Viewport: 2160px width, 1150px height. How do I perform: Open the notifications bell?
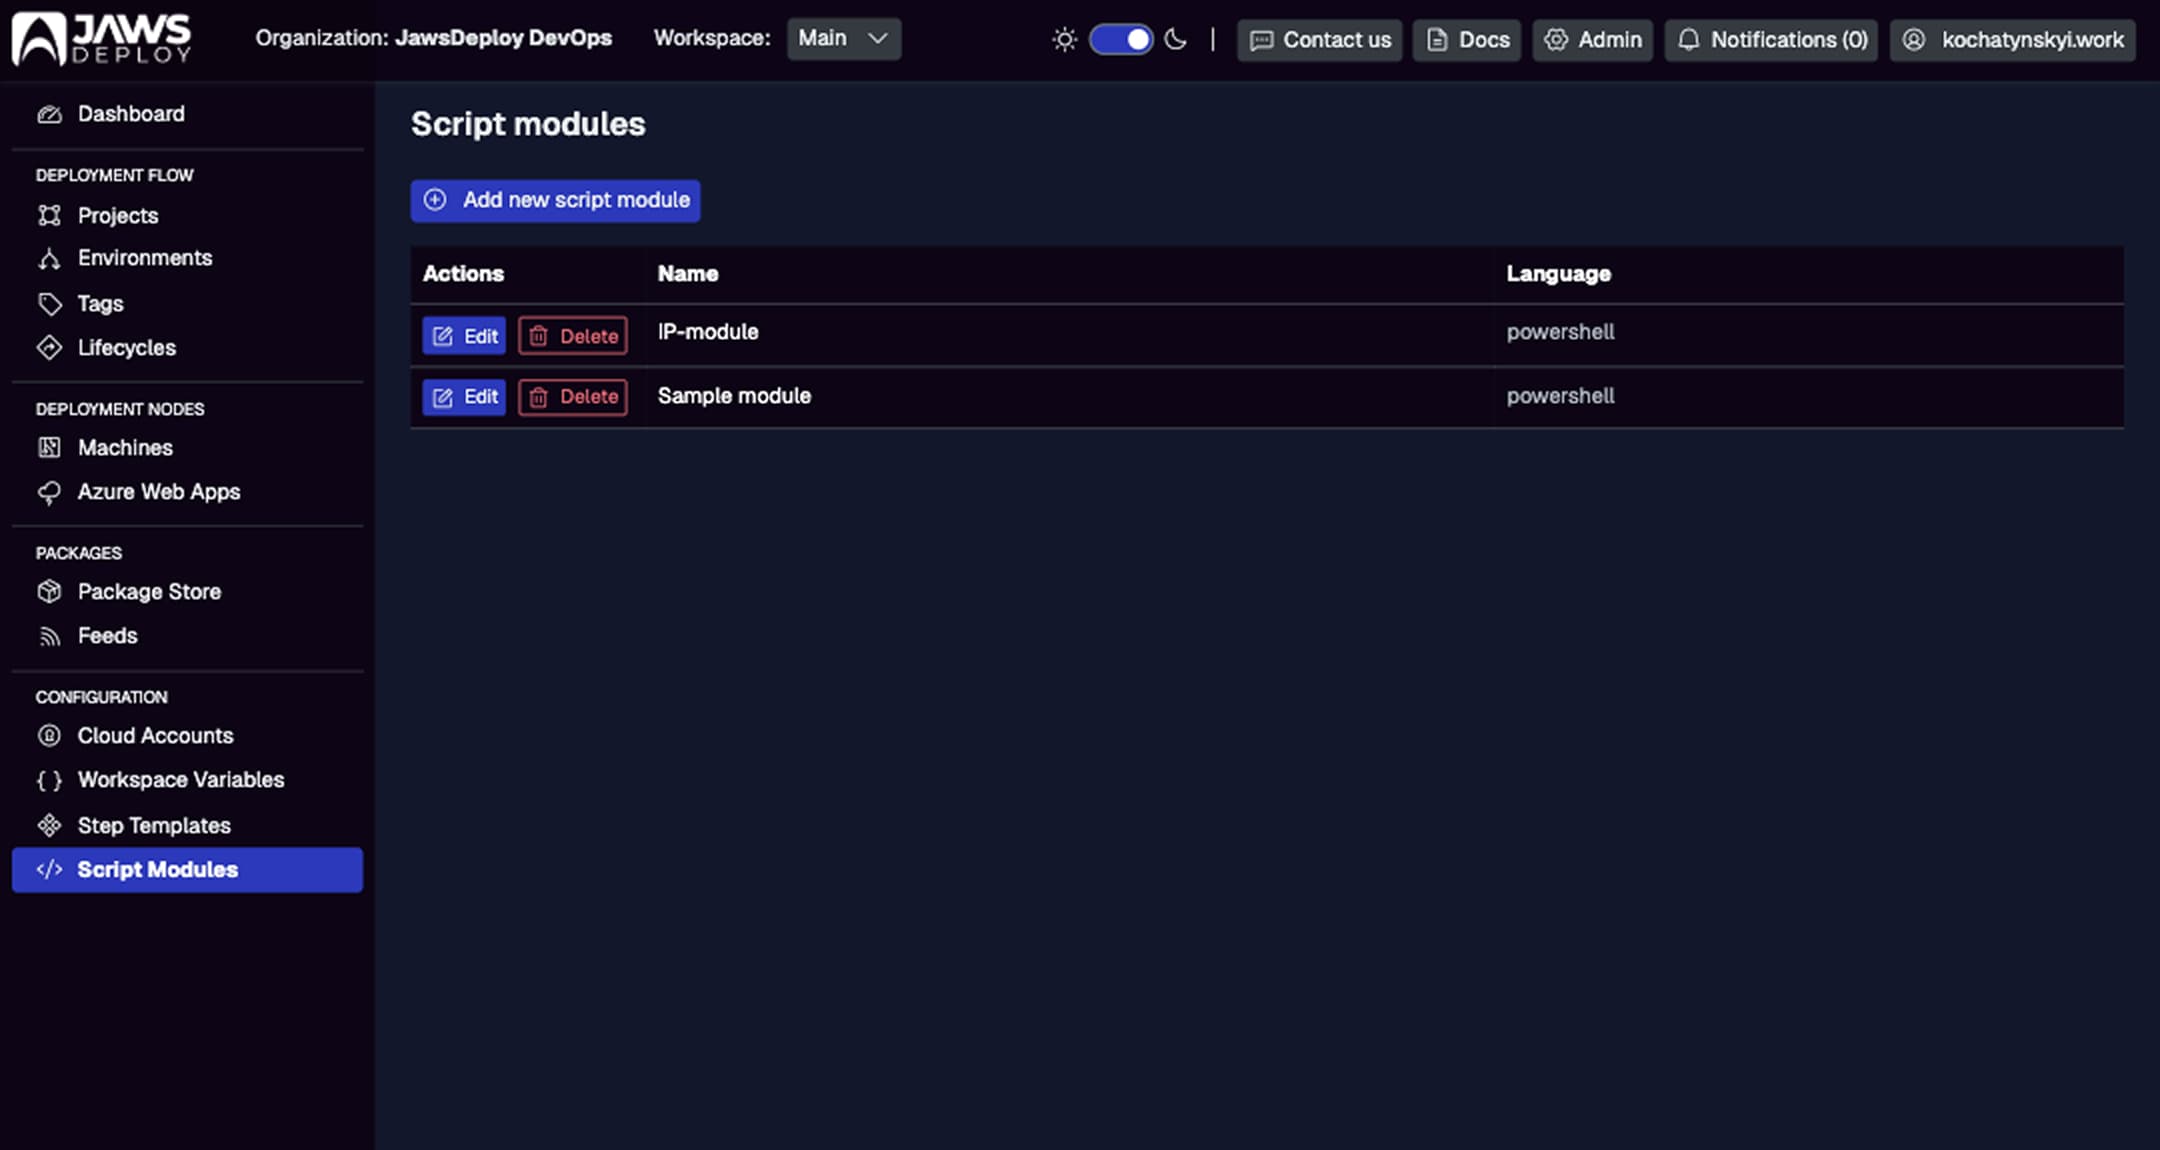1688,40
